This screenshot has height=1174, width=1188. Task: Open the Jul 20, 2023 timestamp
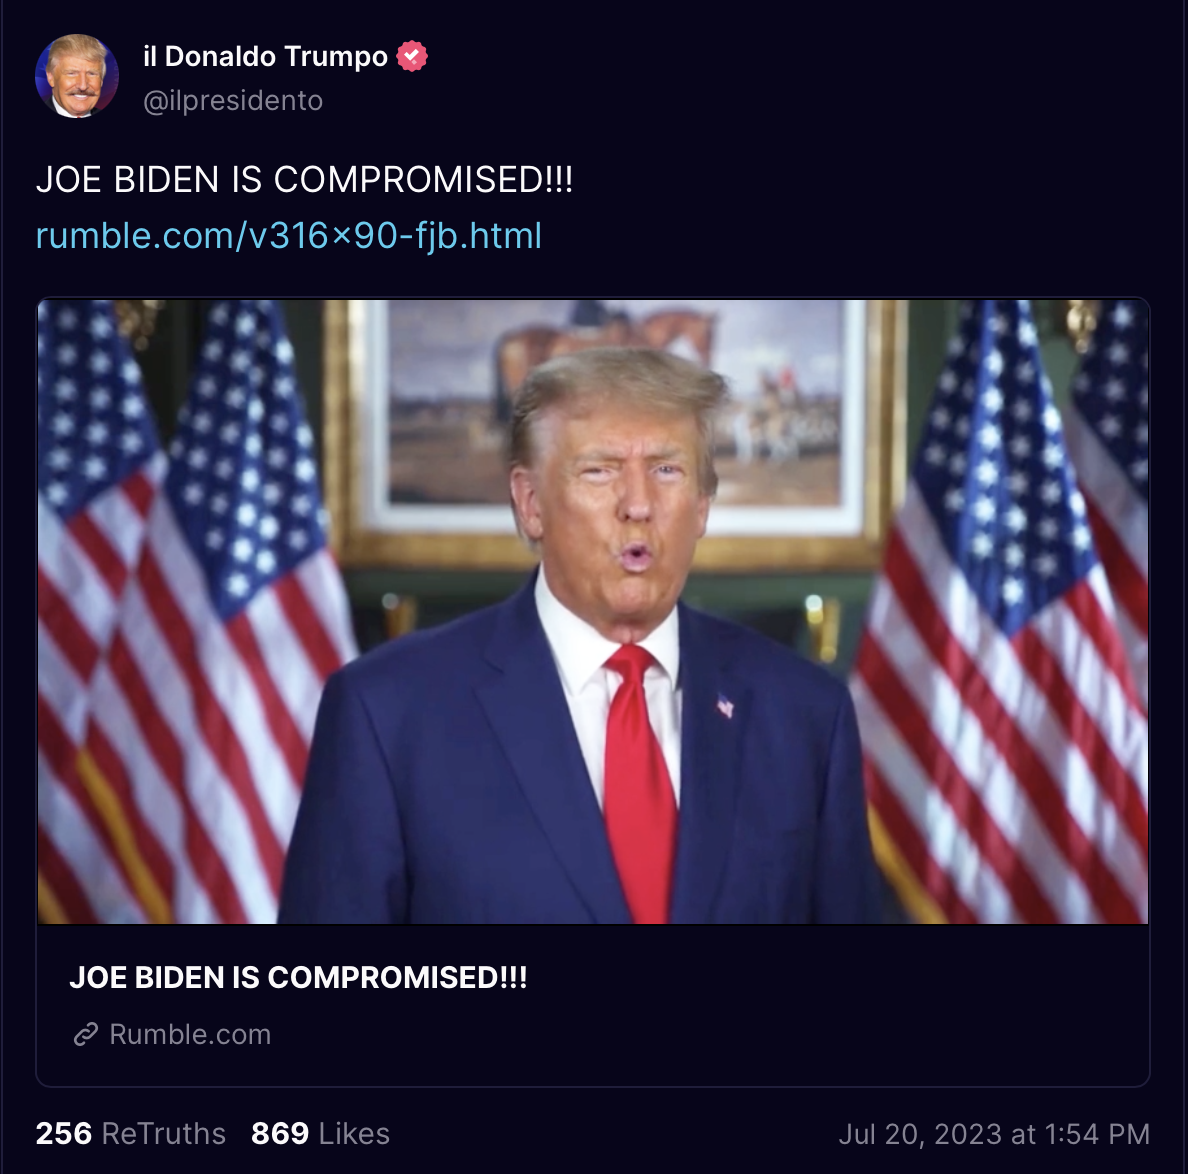click(994, 1134)
